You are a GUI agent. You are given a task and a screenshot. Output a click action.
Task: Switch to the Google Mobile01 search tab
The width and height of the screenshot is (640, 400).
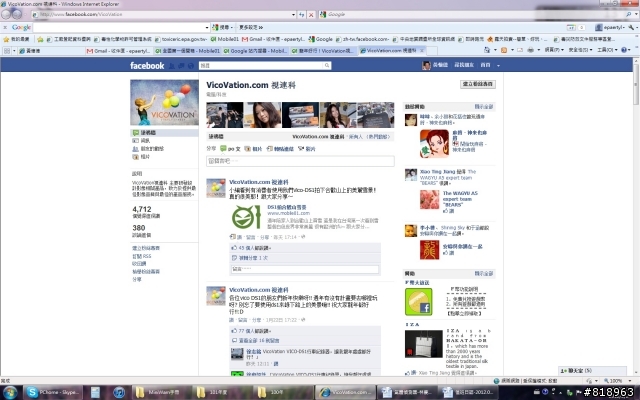click(x=256, y=51)
